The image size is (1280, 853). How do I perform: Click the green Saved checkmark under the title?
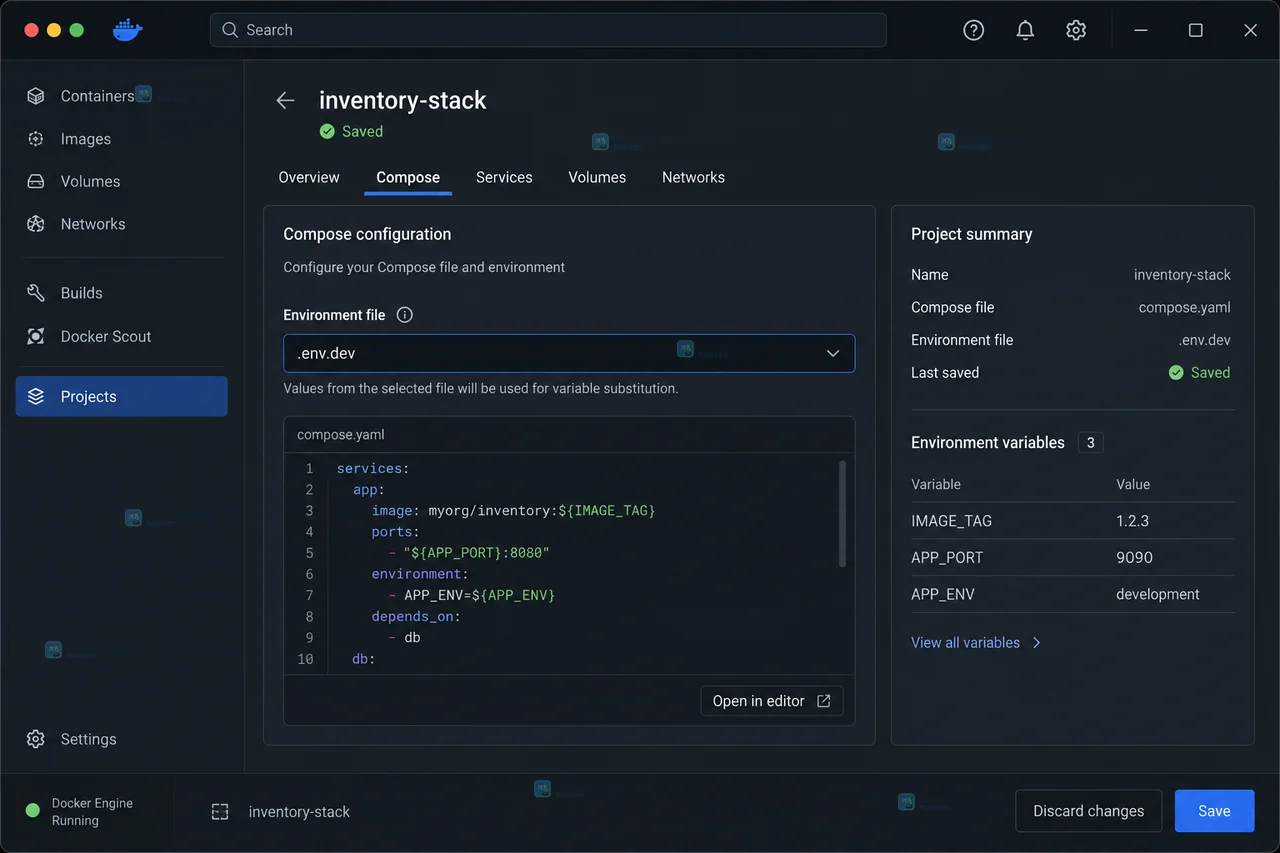(x=327, y=131)
